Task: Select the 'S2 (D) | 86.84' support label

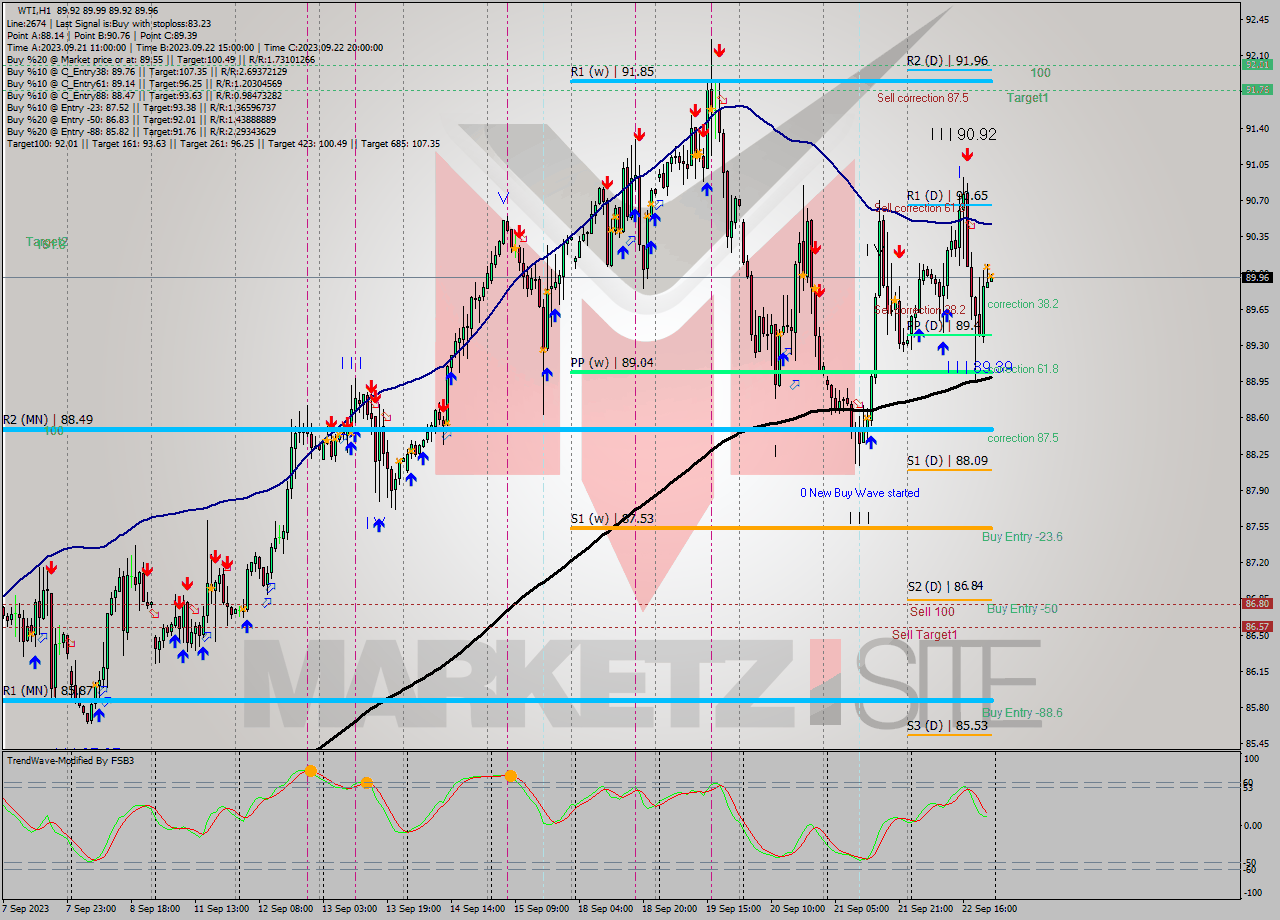Action: click(x=947, y=586)
